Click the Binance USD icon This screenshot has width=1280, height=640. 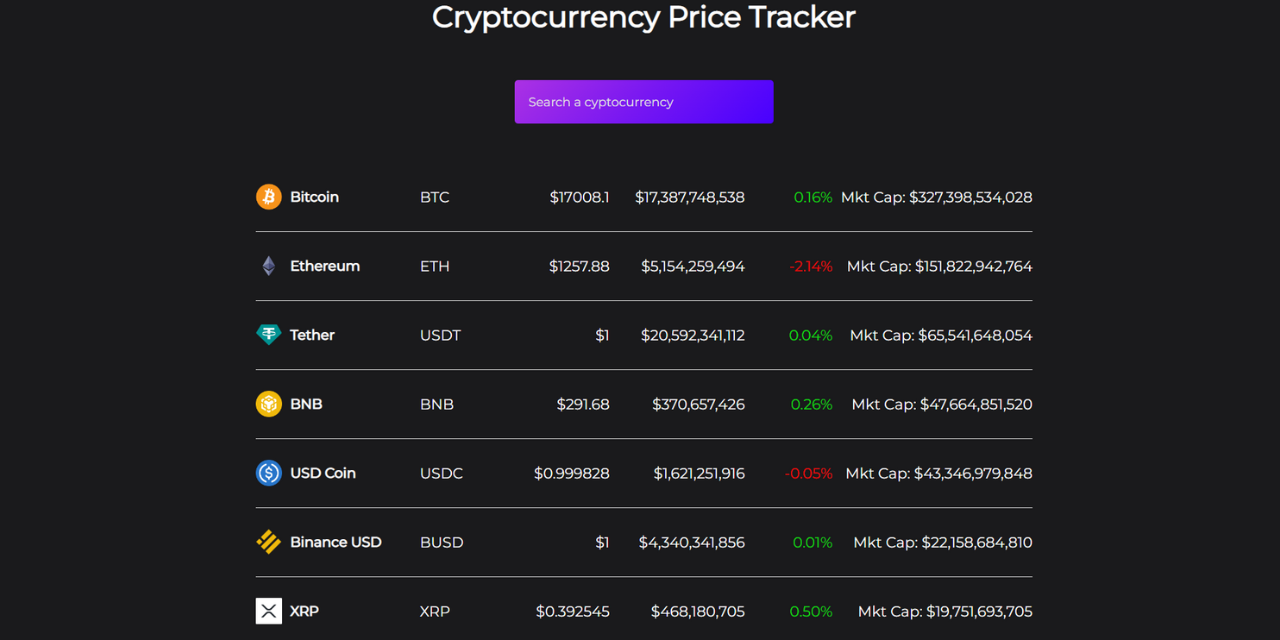[x=268, y=542]
